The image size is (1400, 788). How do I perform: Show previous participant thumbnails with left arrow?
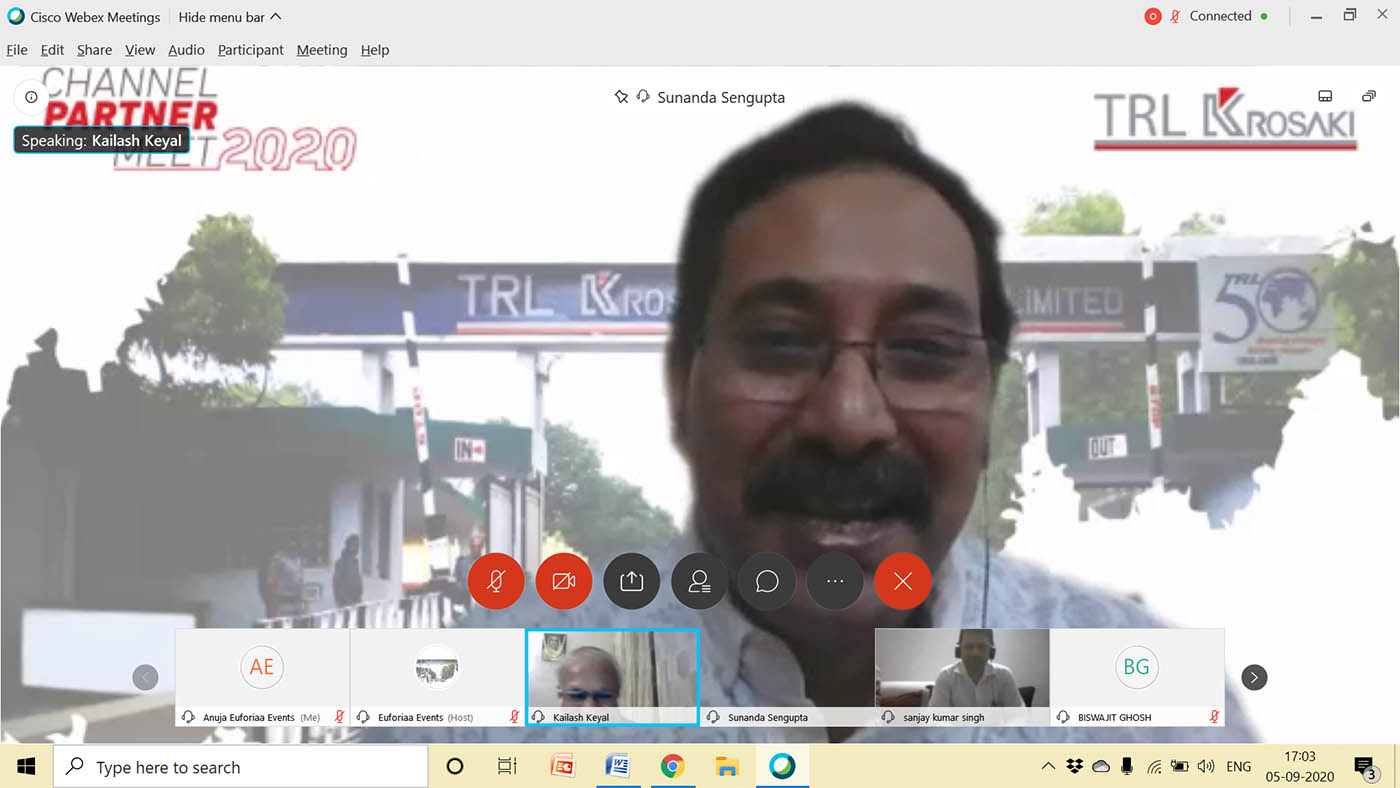pos(145,677)
